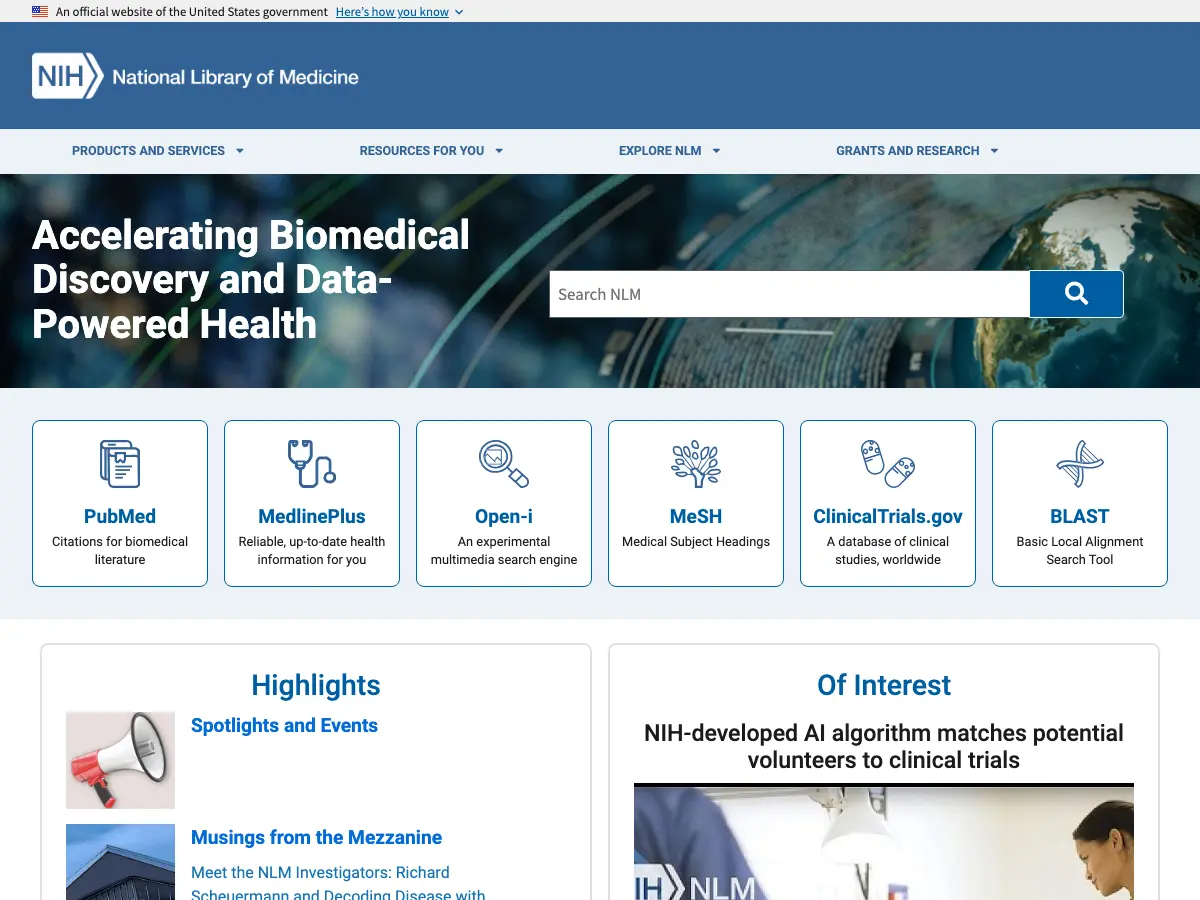The height and width of the screenshot is (900, 1200).
Task: Open the Grants and Research dropdown arrow
Action: point(994,151)
